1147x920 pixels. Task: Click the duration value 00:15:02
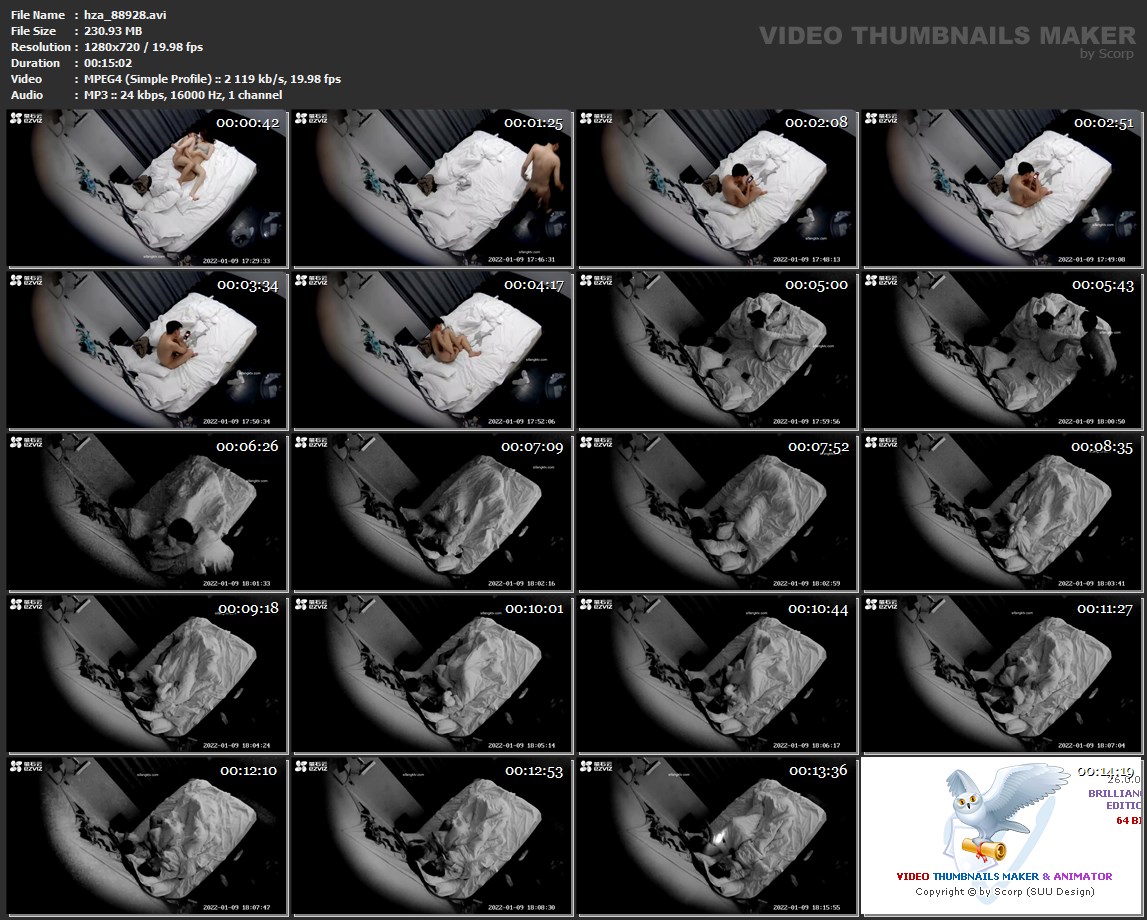coord(108,63)
